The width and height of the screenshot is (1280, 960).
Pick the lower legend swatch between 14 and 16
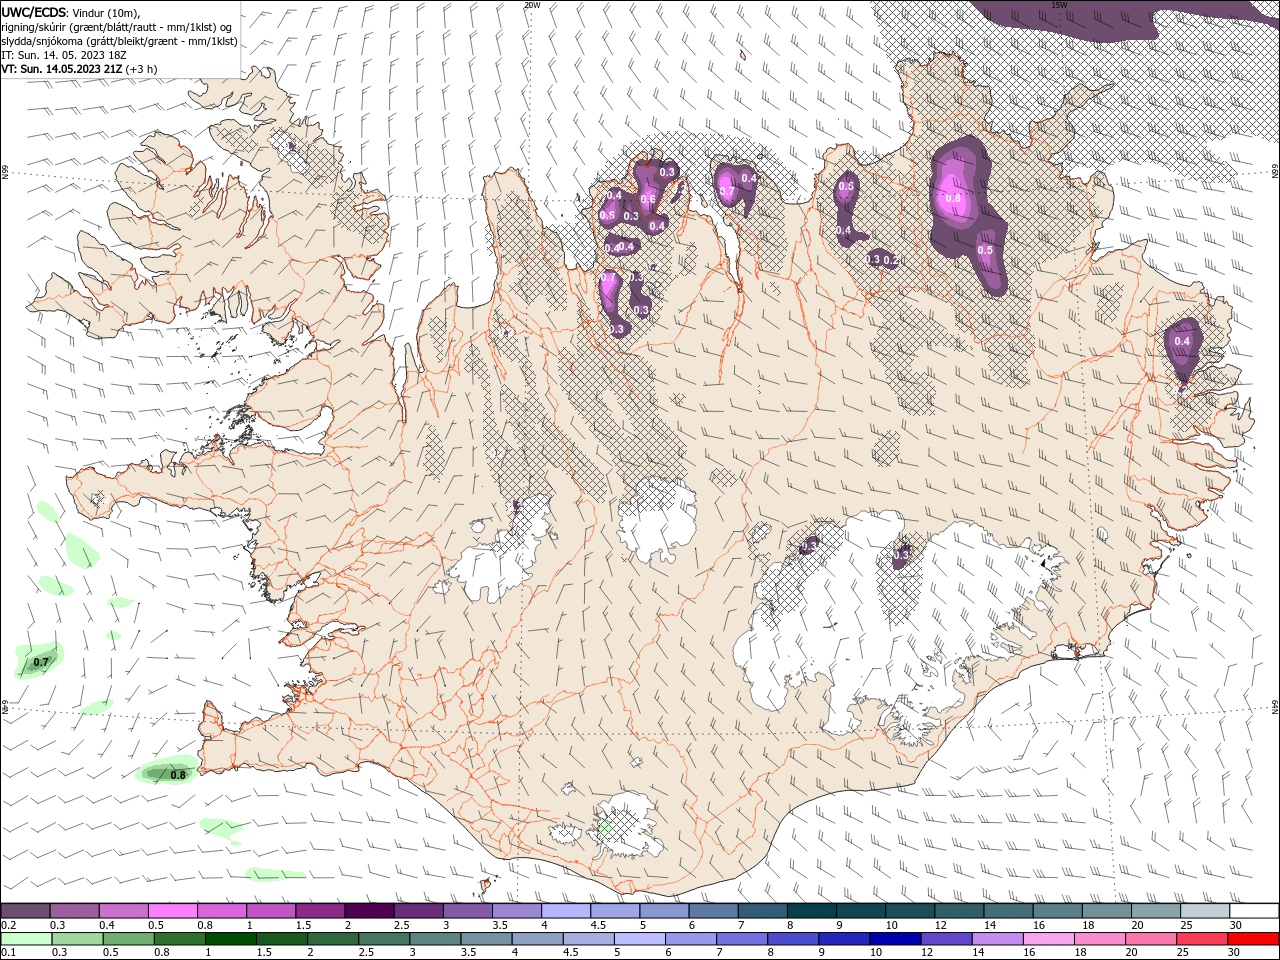[997, 939]
